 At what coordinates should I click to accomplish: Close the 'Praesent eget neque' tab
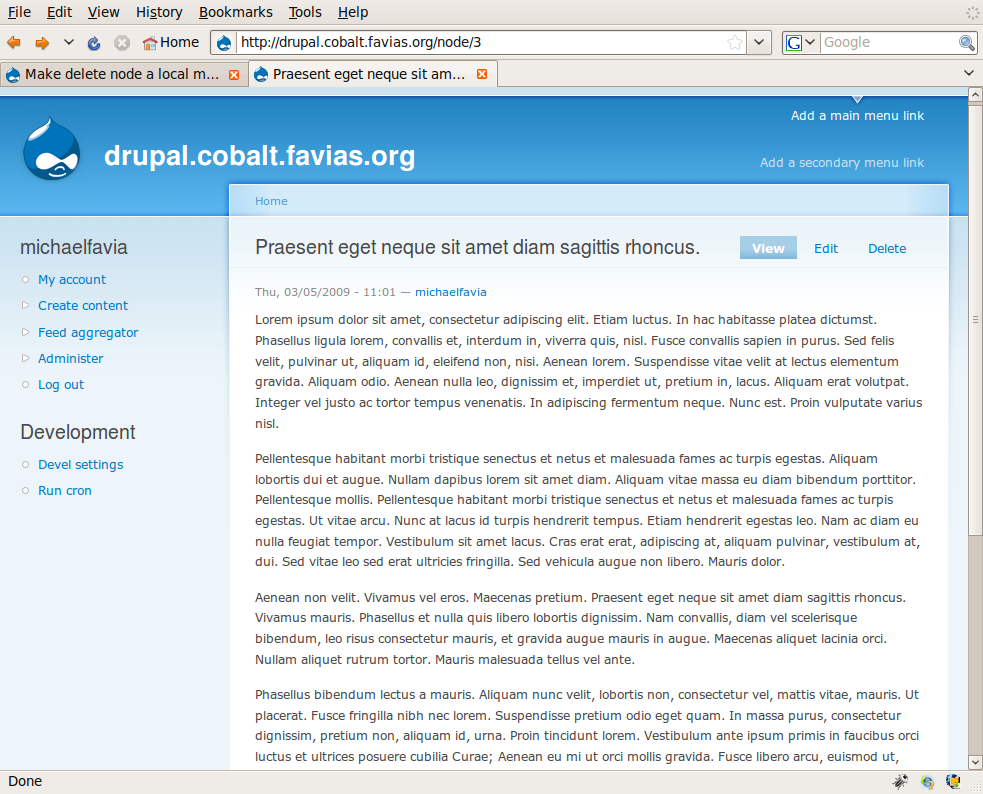click(482, 74)
